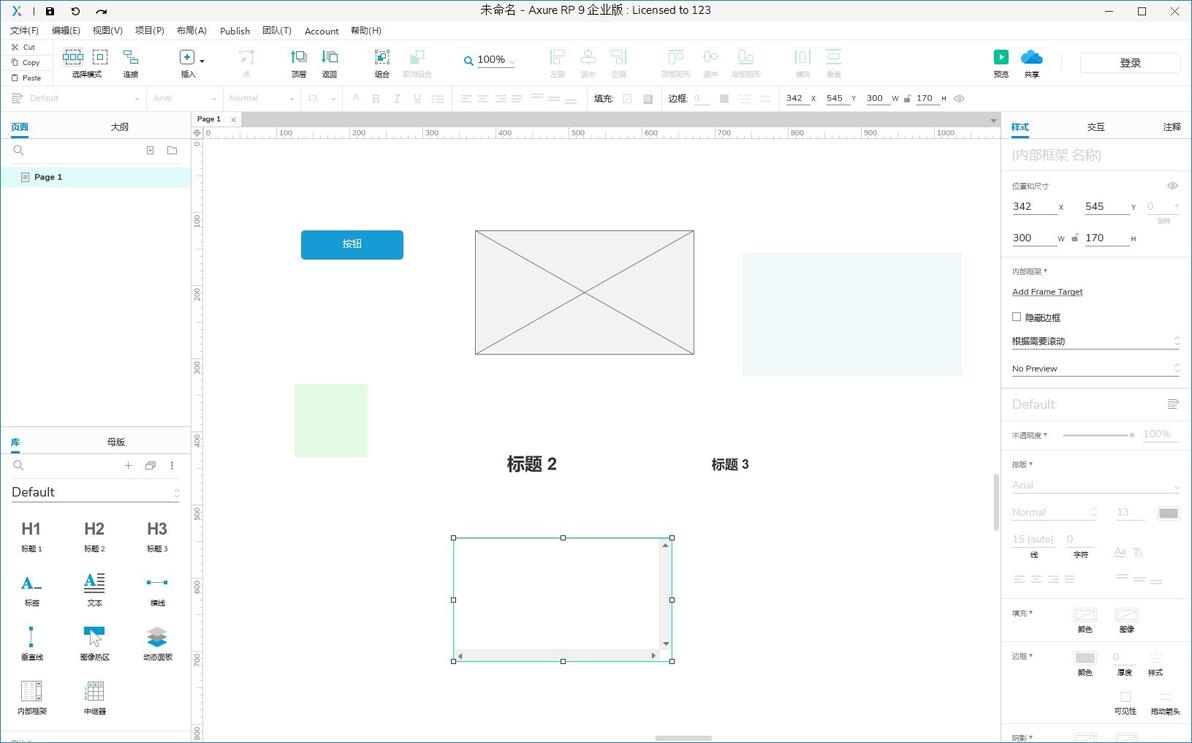Toggle the aspect ratio lock in style panel
Screen dimensions: 1192x743
coord(1075,238)
